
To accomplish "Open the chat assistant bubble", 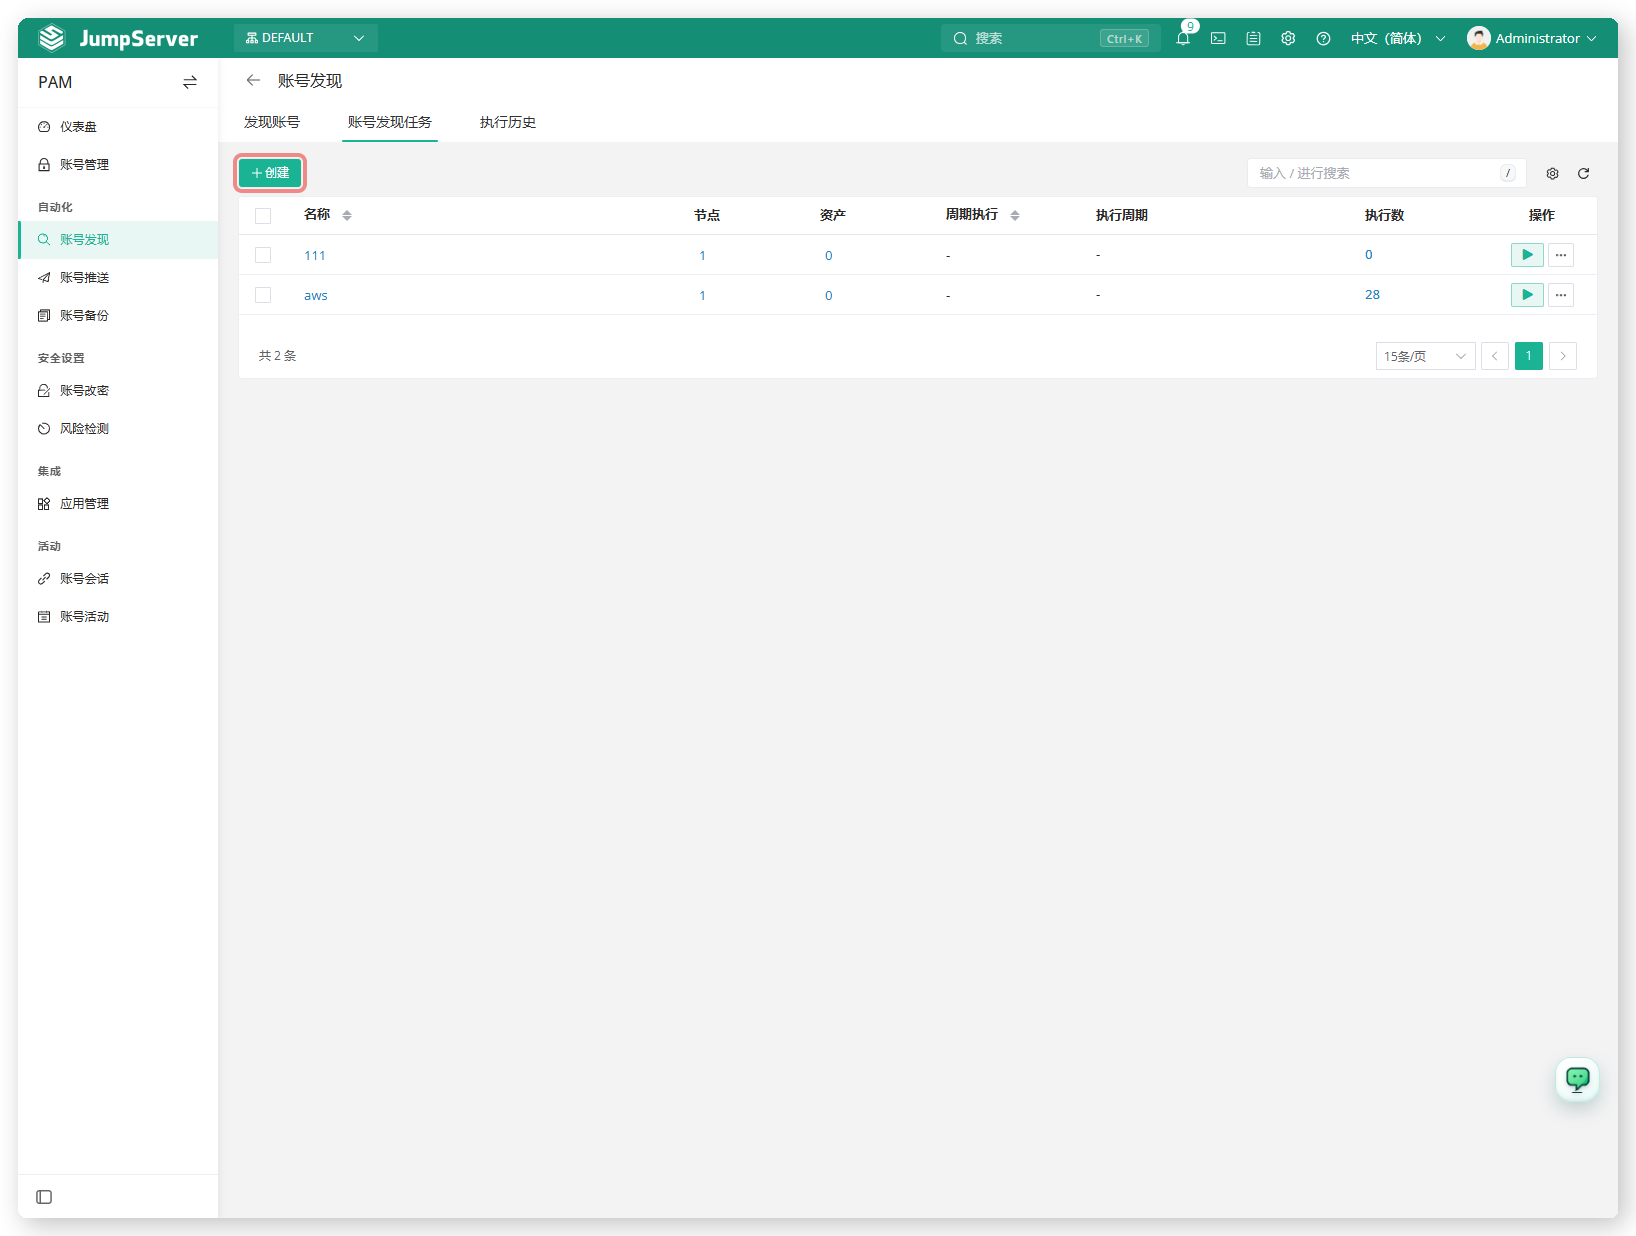I will [1577, 1079].
